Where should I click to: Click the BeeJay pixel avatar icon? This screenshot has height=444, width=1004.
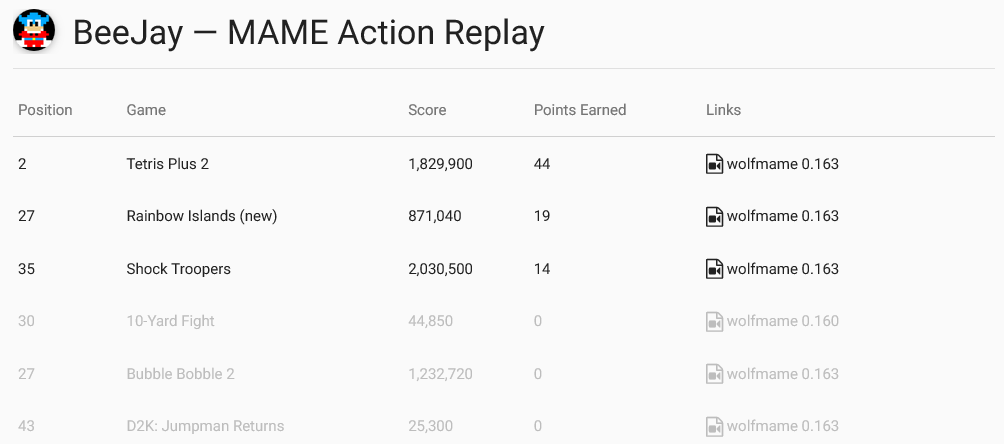(x=34, y=32)
